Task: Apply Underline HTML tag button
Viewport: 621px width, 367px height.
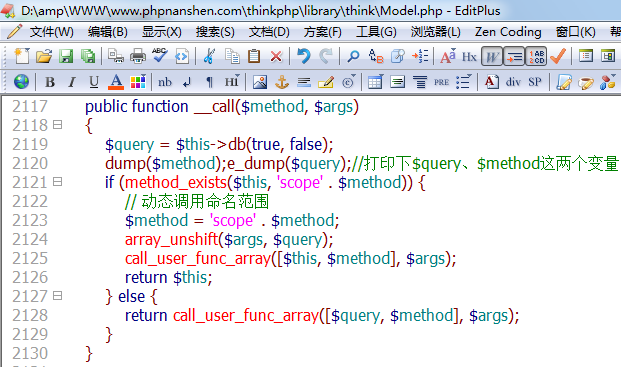Action: tap(94, 82)
